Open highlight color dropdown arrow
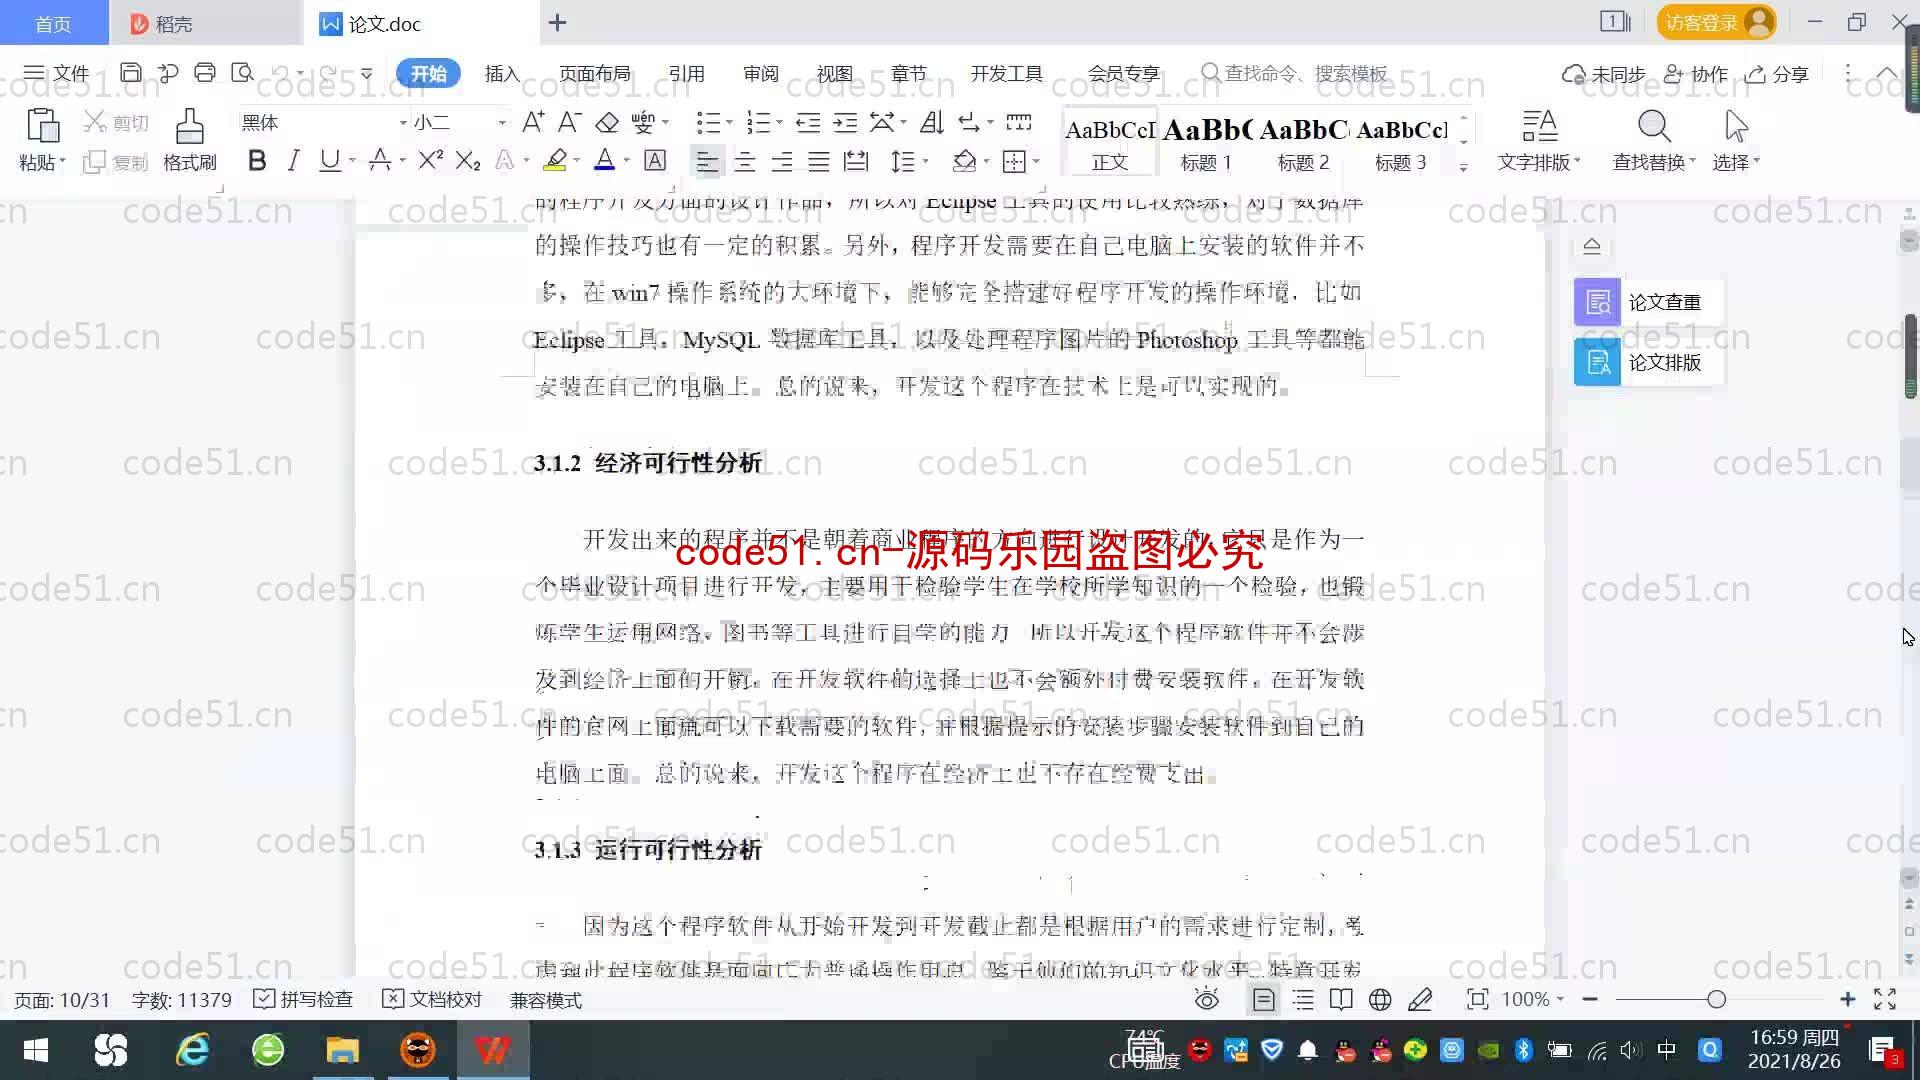1920x1080 pixels. pyautogui.click(x=577, y=160)
